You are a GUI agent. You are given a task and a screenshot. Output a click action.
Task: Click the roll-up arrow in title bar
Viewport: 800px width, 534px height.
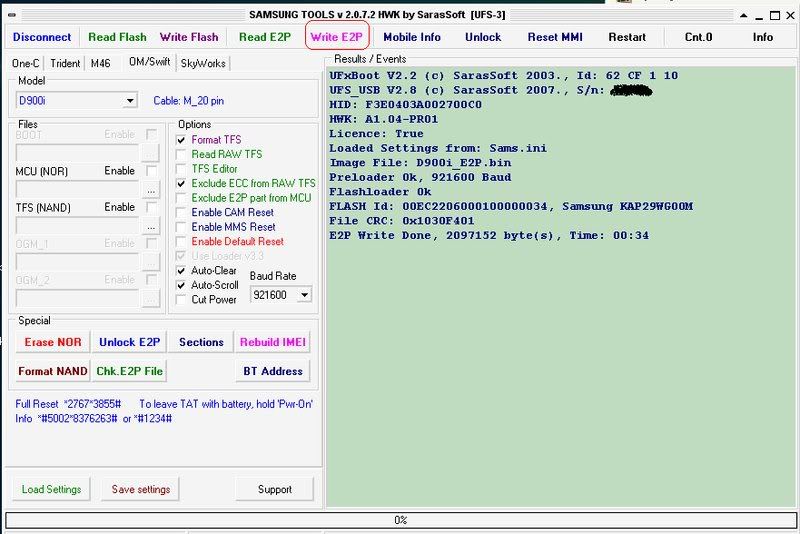pyautogui.click(x=743, y=16)
